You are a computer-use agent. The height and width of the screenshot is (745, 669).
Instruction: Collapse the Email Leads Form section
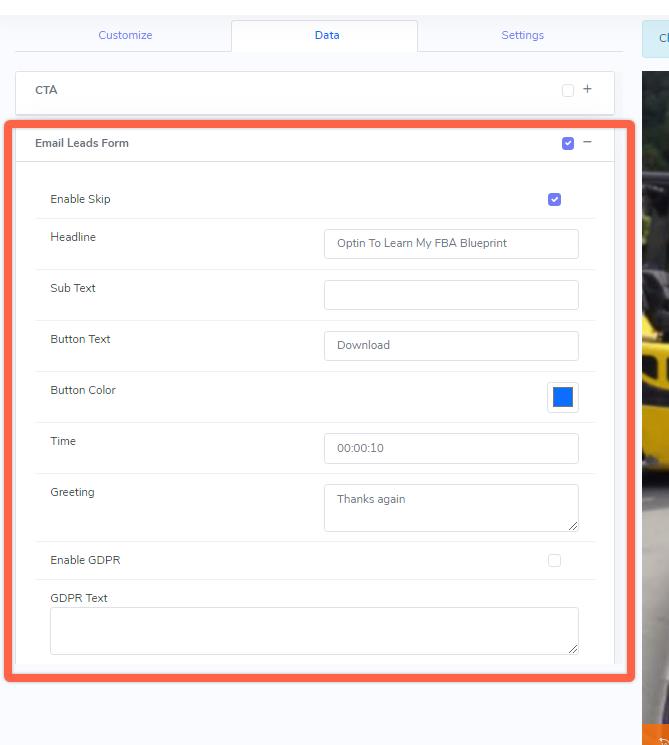pos(587,142)
